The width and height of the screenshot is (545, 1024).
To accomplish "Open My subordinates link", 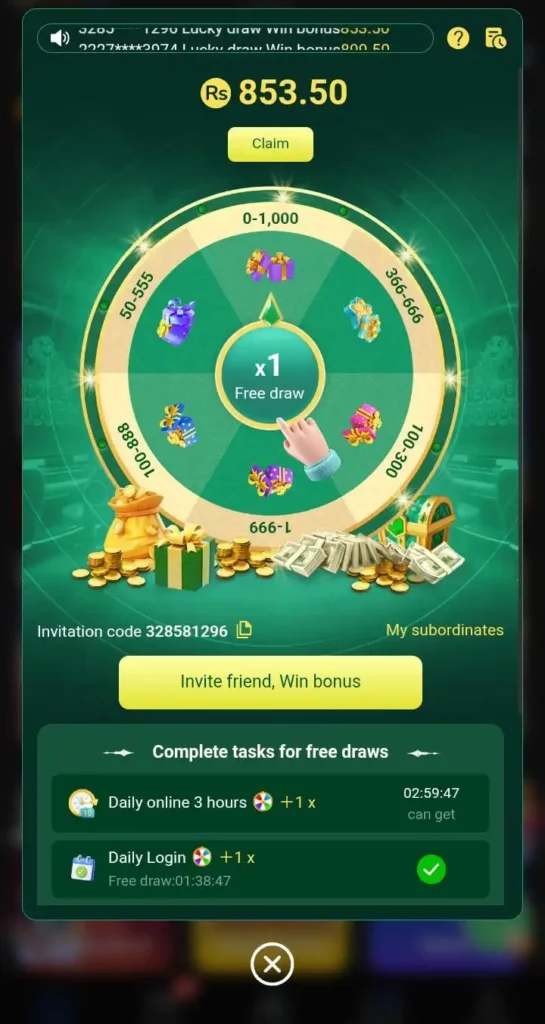I will tap(444, 630).
